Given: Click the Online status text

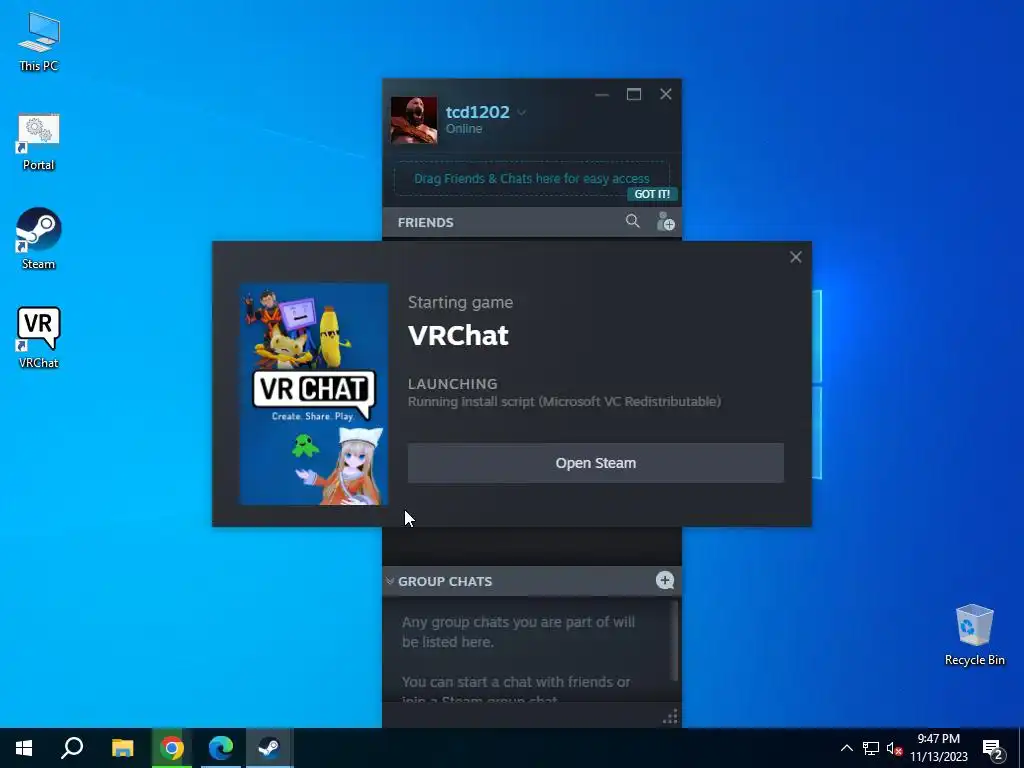Looking at the screenshot, I should [464, 129].
